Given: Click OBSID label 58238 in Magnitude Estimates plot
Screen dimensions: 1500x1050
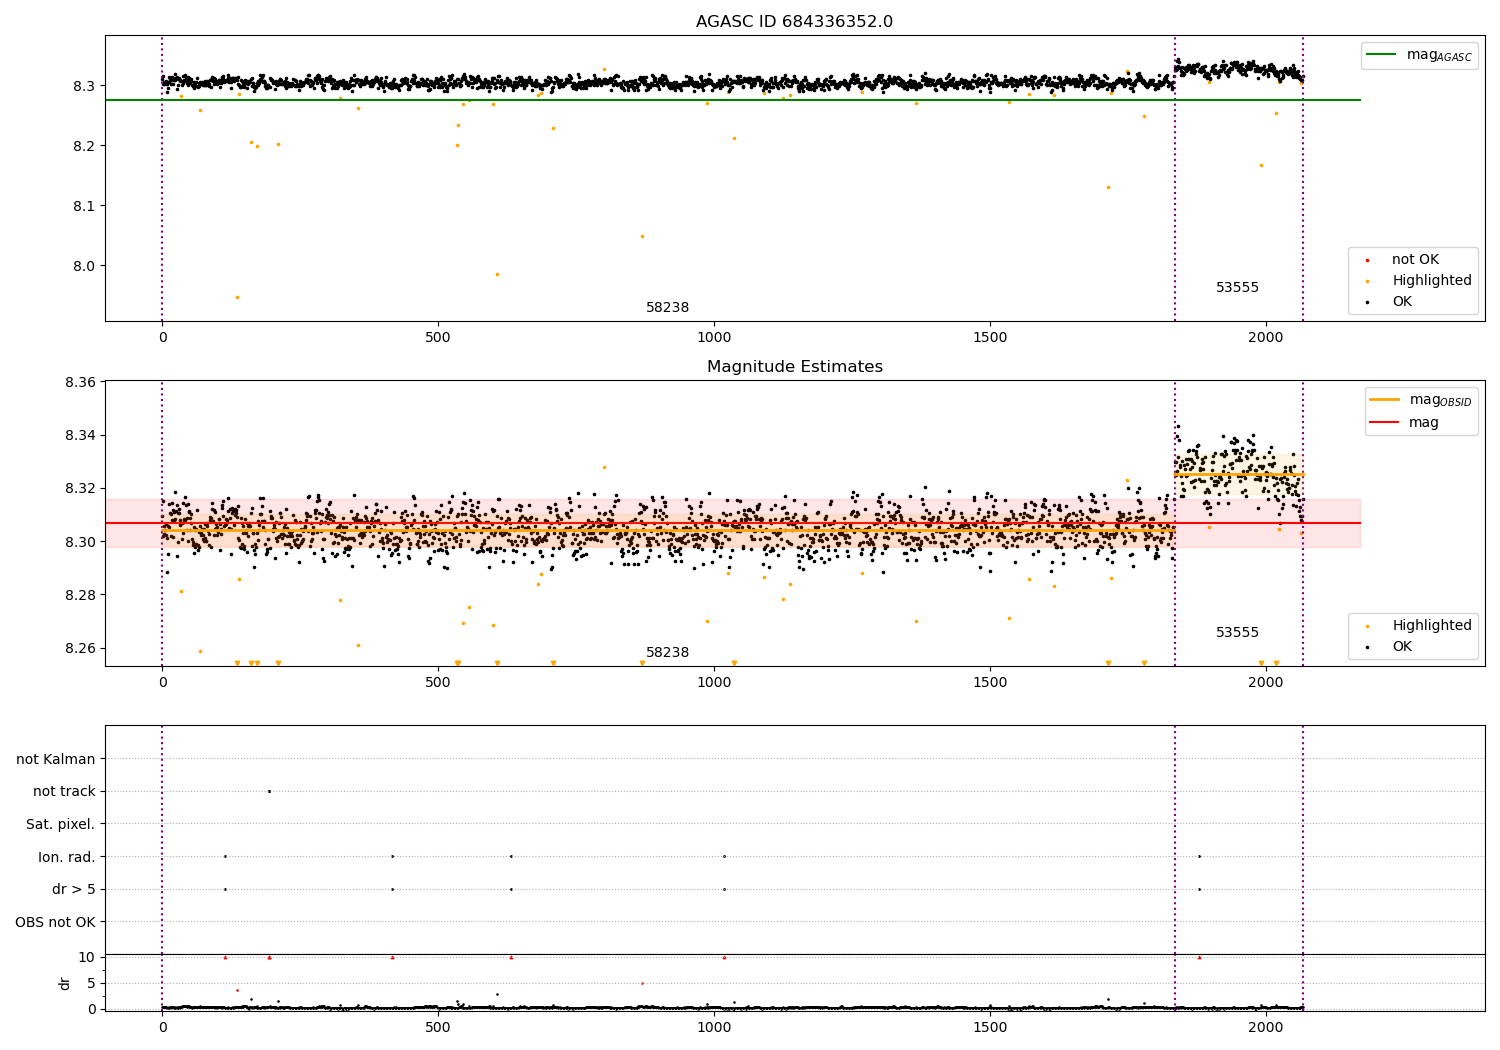Looking at the screenshot, I should pos(667,653).
